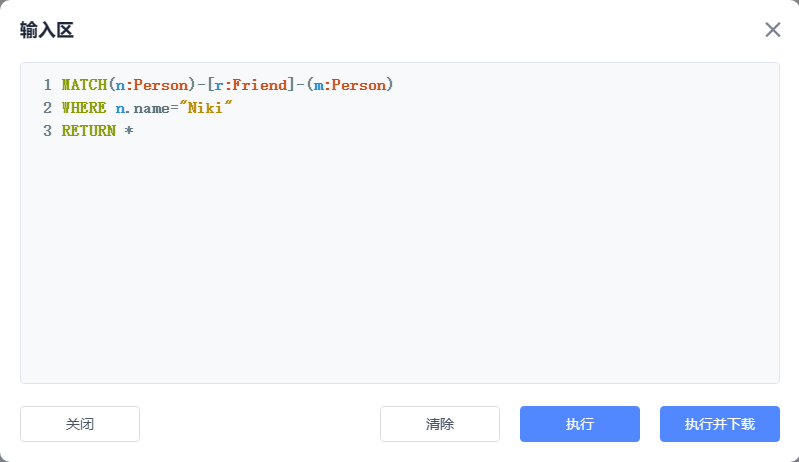
Task: Place the cursor on the MATCH keyword
Action: click(x=84, y=85)
